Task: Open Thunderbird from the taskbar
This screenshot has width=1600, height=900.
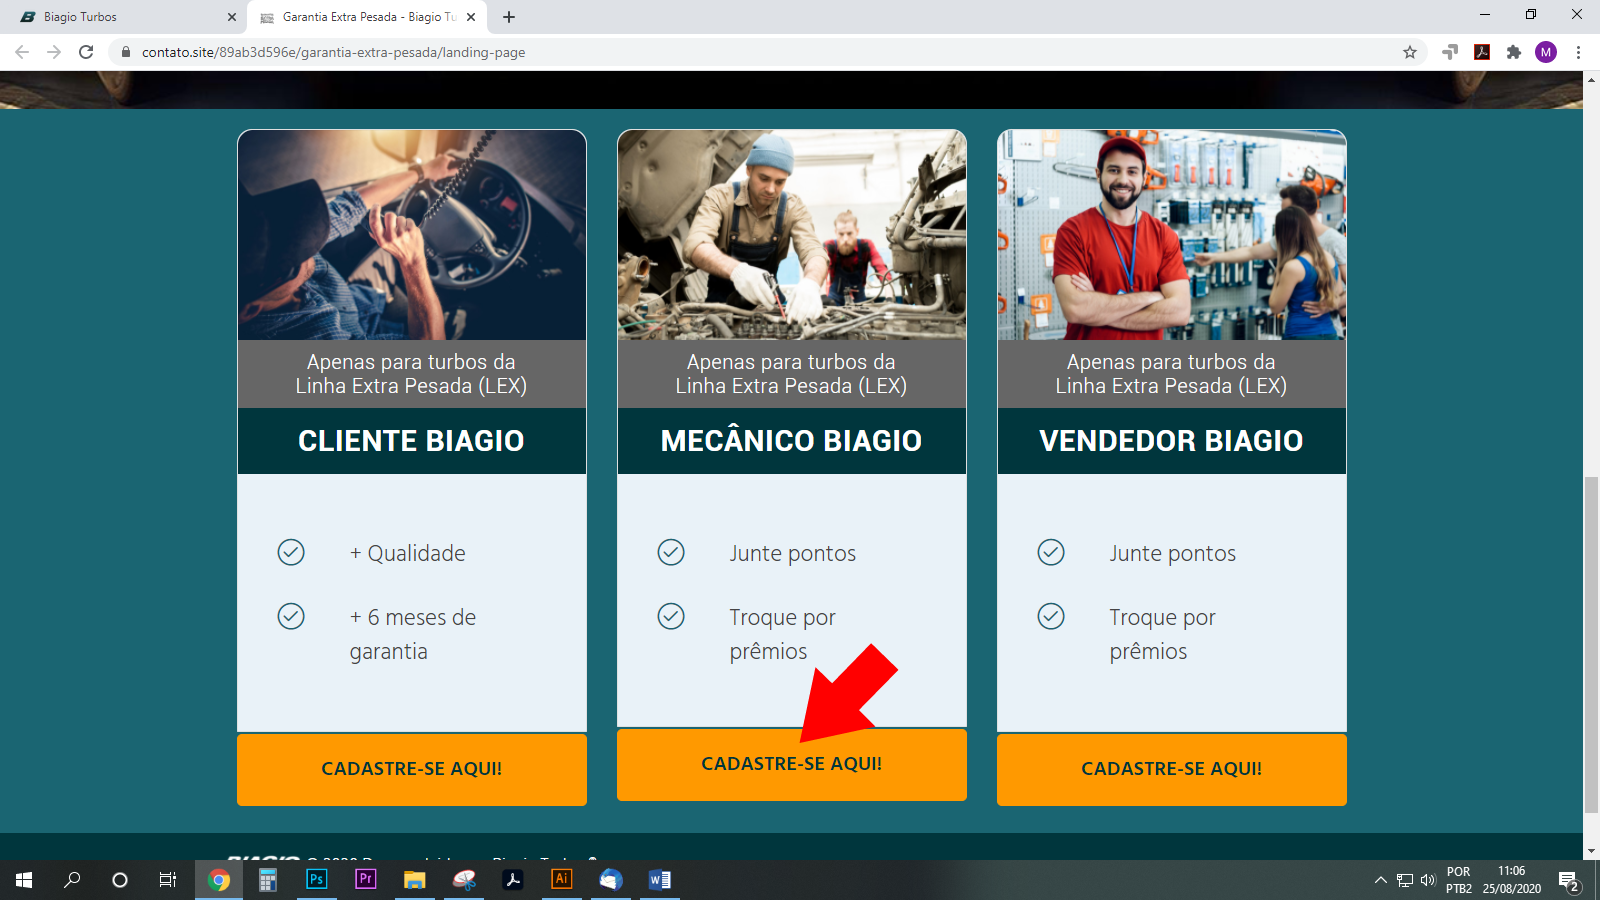Action: [611, 880]
